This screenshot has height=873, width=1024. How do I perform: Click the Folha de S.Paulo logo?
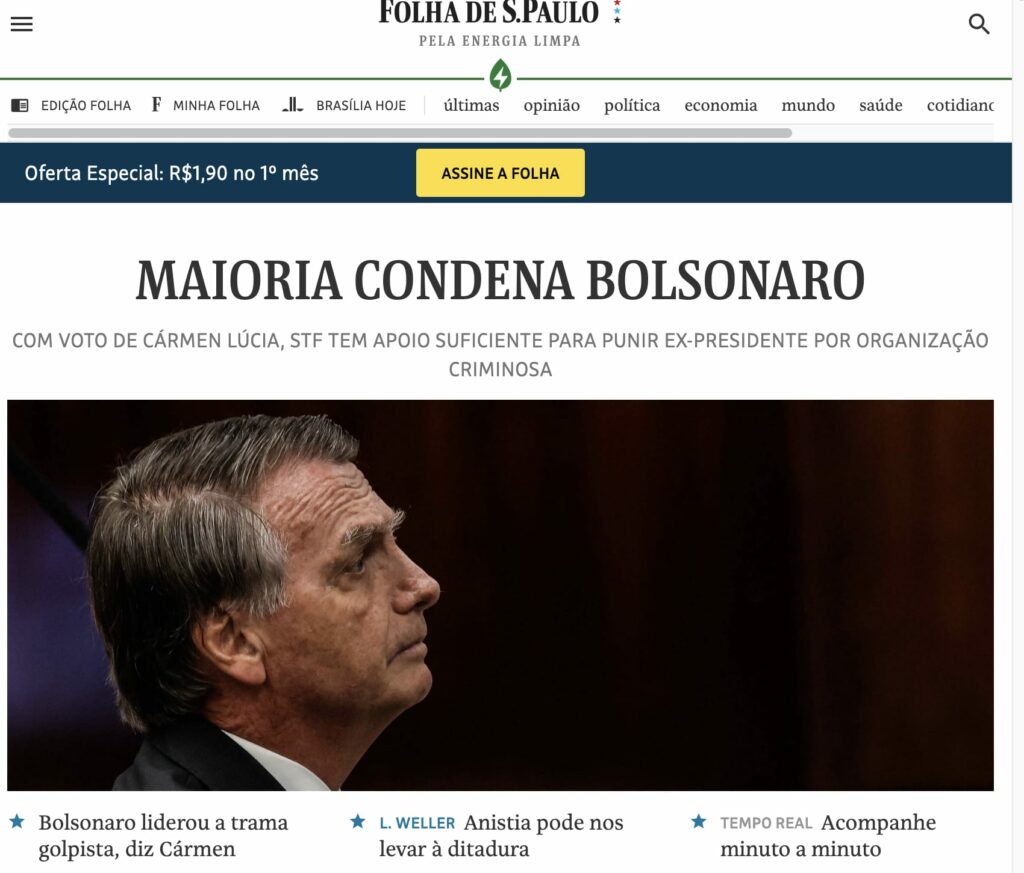tap(489, 12)
